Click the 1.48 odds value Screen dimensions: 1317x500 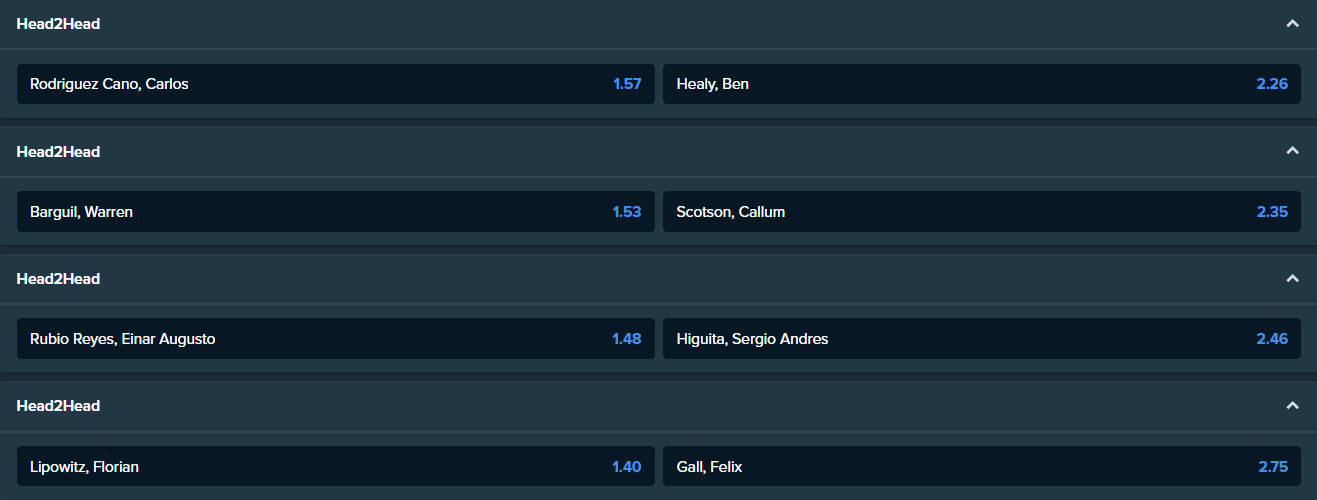626,338
